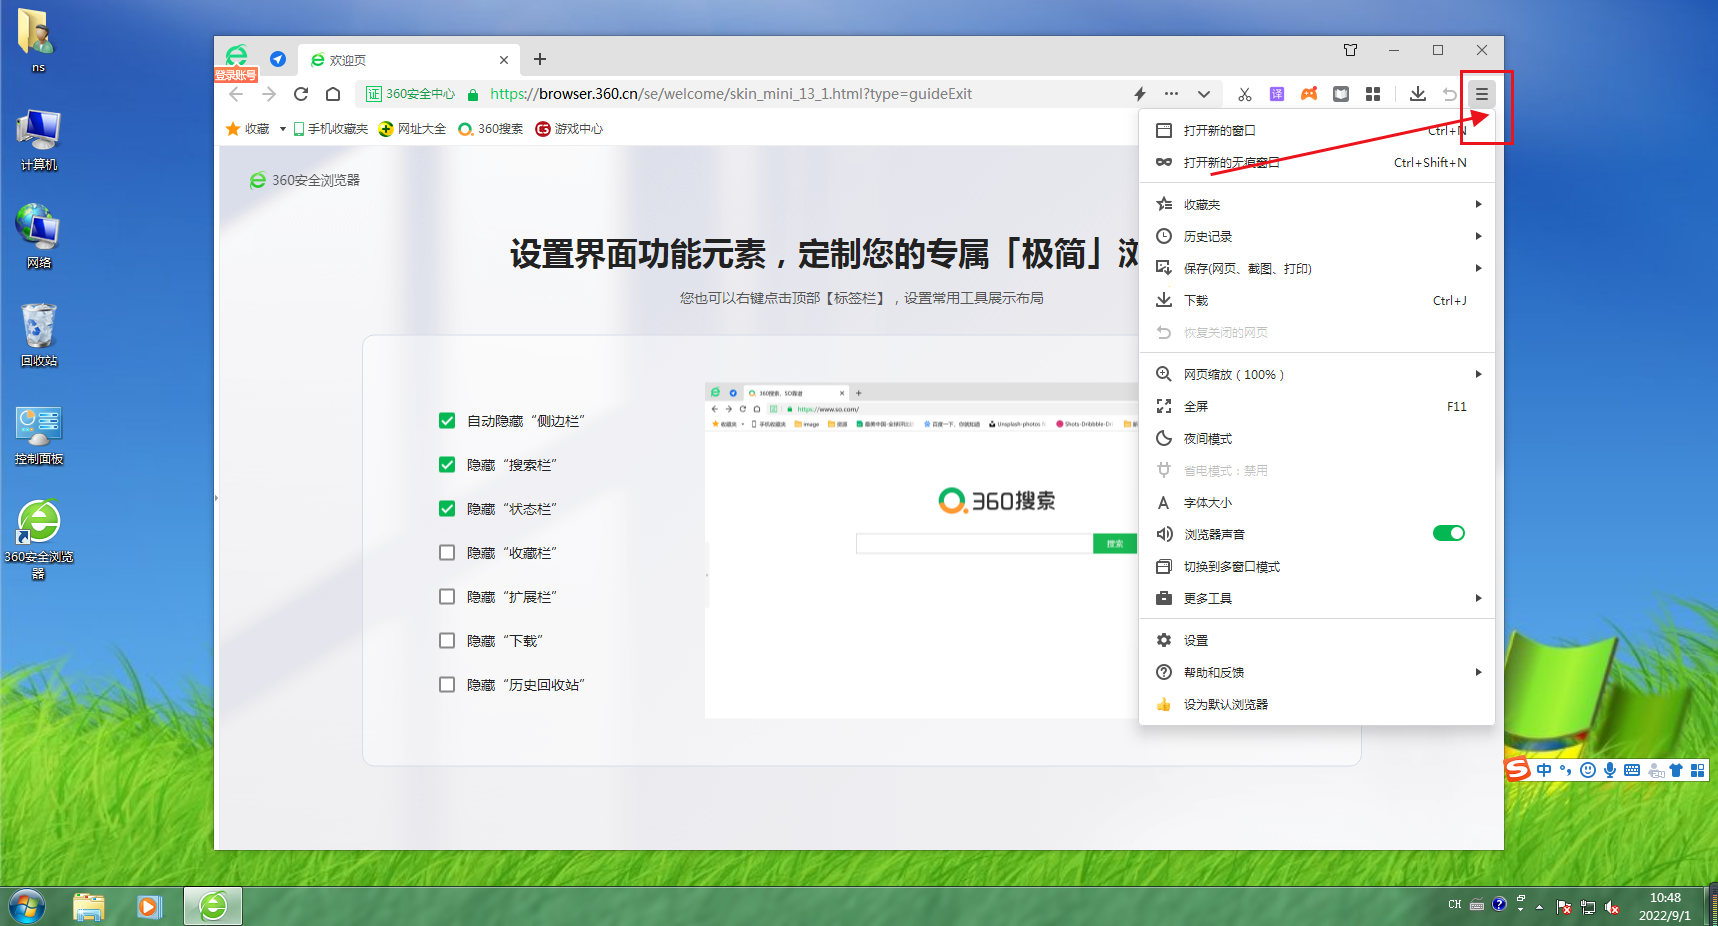Expand the 网页缩放 submenu arrow
This screenshot has height=926, width=1718.
pyautogui.click(x=1478, y=374)
